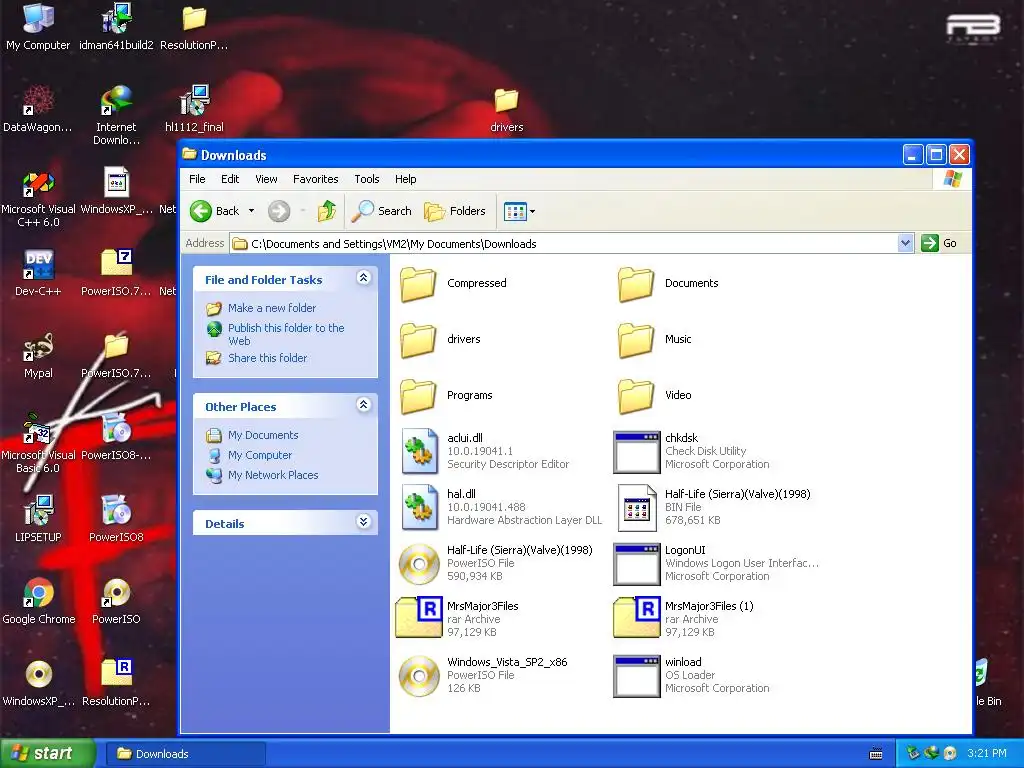Screen dimensions: 1024x768
Task: Collapse the Other Places panel
Action: 364,405
